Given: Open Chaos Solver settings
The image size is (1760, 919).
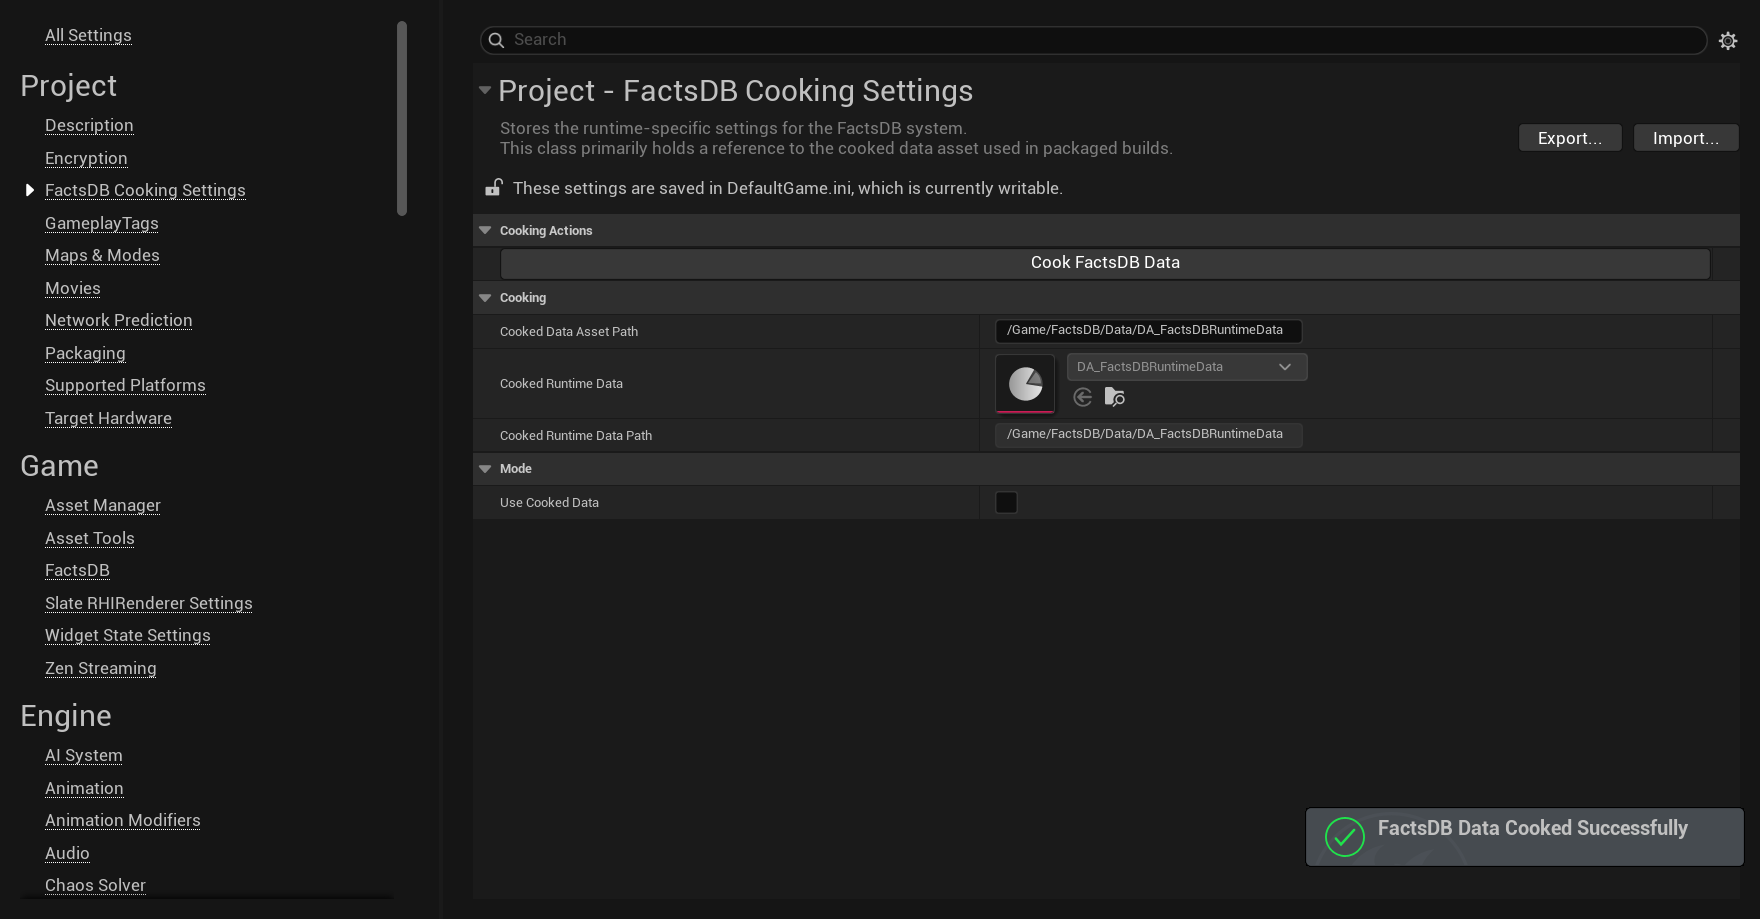Looking at the screenshot, I should (x=95, y=885).
